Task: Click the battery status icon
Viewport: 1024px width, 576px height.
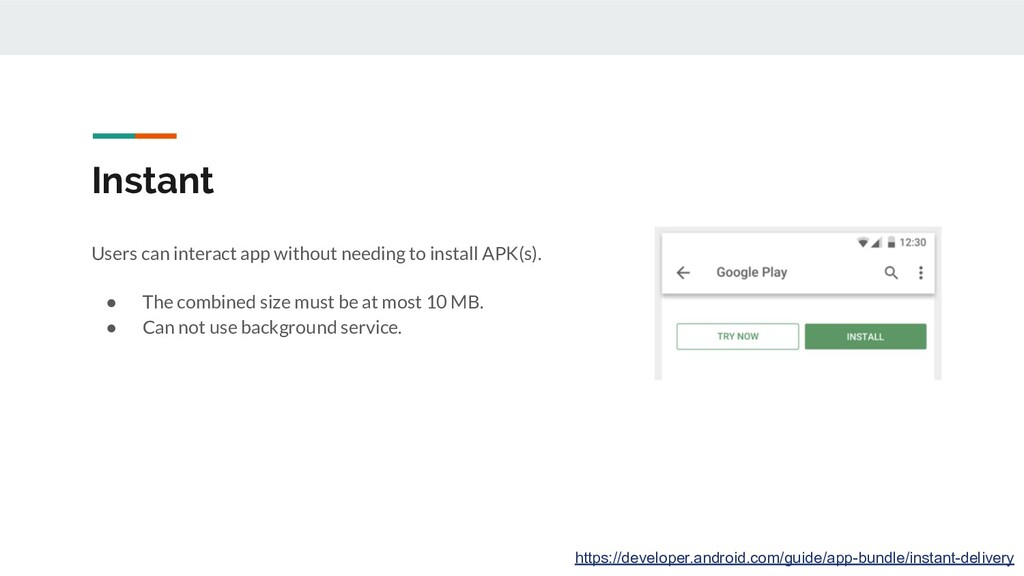Action: click(x=890, y=242)
